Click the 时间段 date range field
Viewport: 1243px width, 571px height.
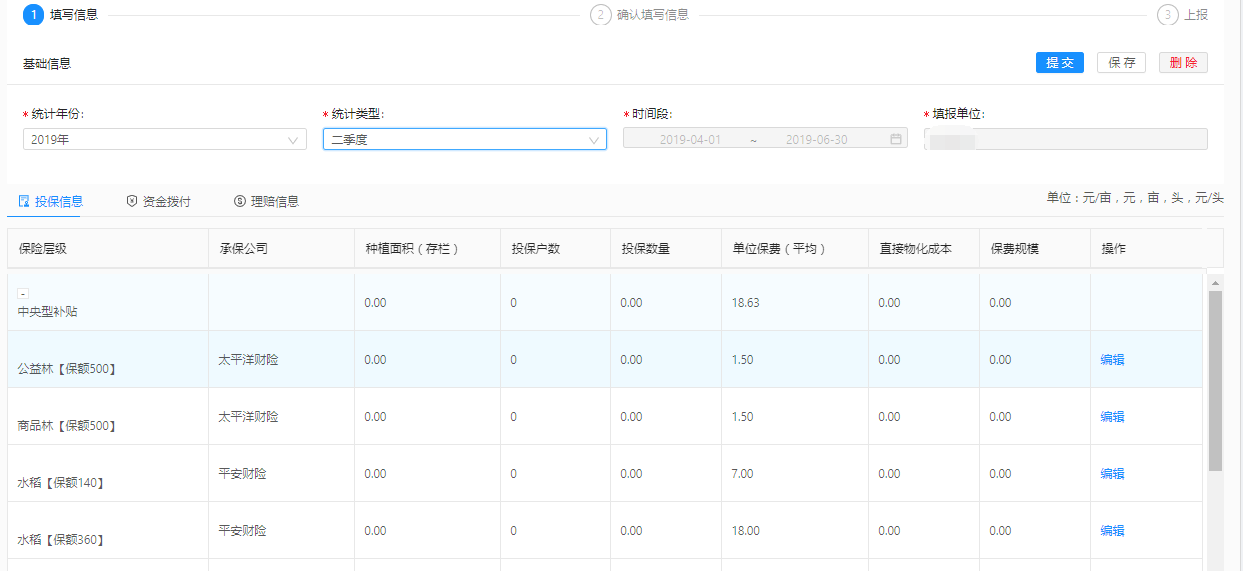[765, 139]
